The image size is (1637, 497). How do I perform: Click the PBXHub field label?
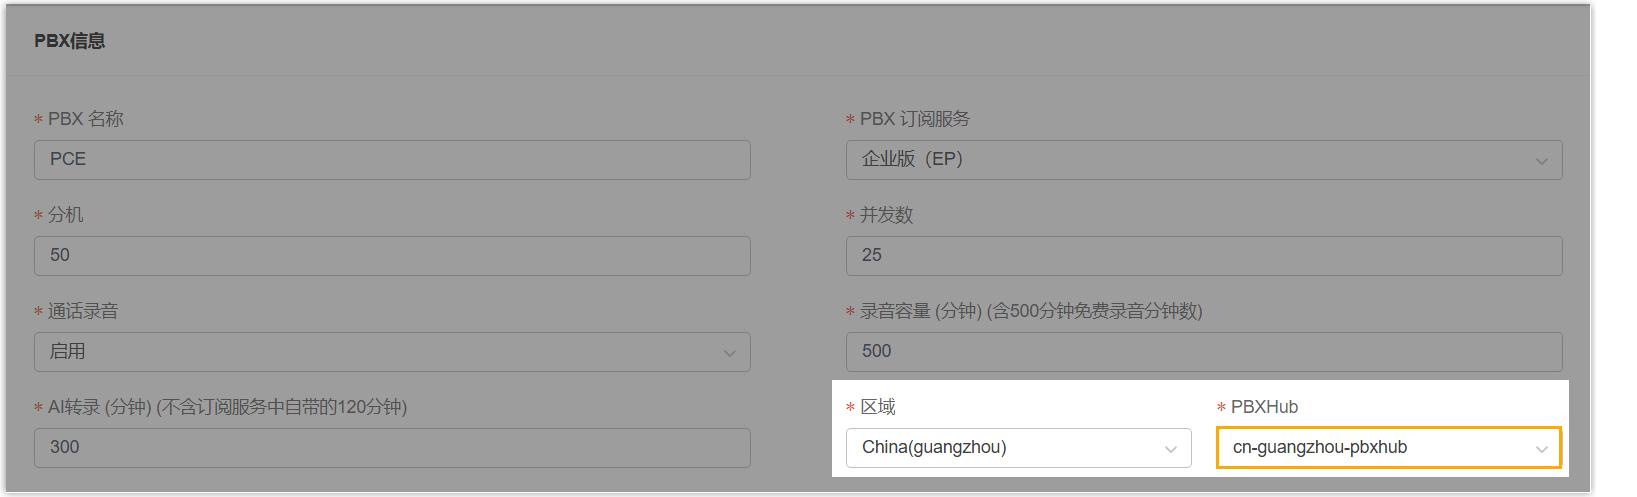click(1264, 407)
